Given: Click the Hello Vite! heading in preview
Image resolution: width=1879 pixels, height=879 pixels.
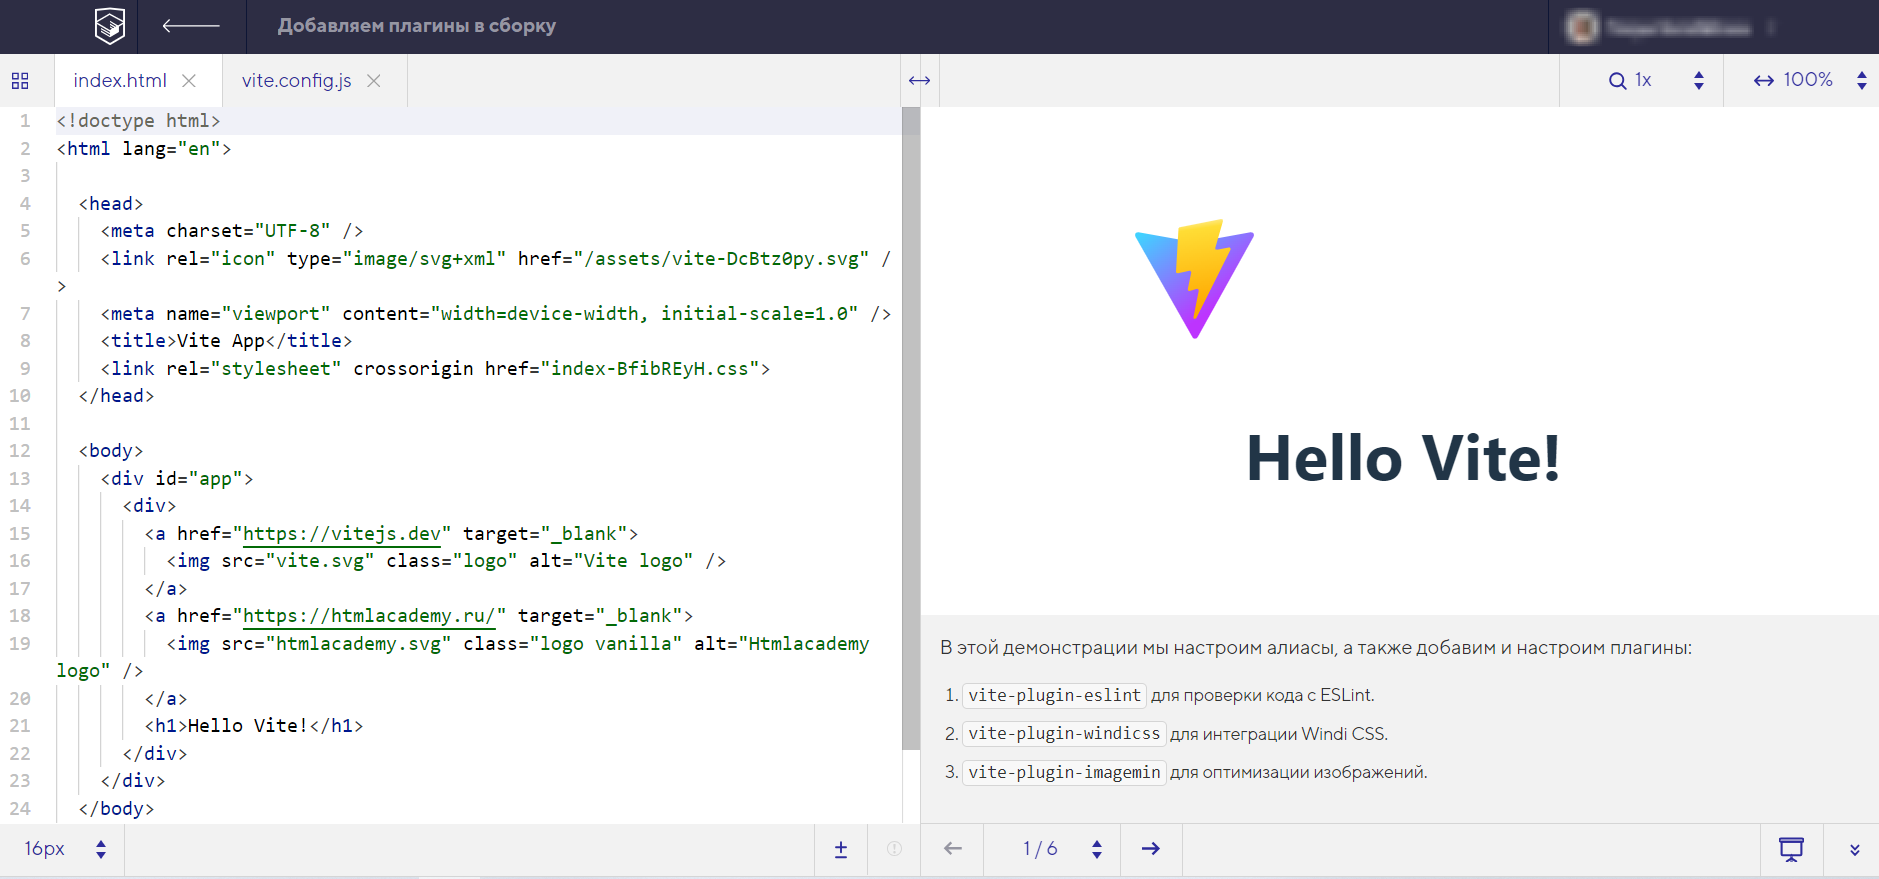Looking at the screenshot, I should [1402, 458].
